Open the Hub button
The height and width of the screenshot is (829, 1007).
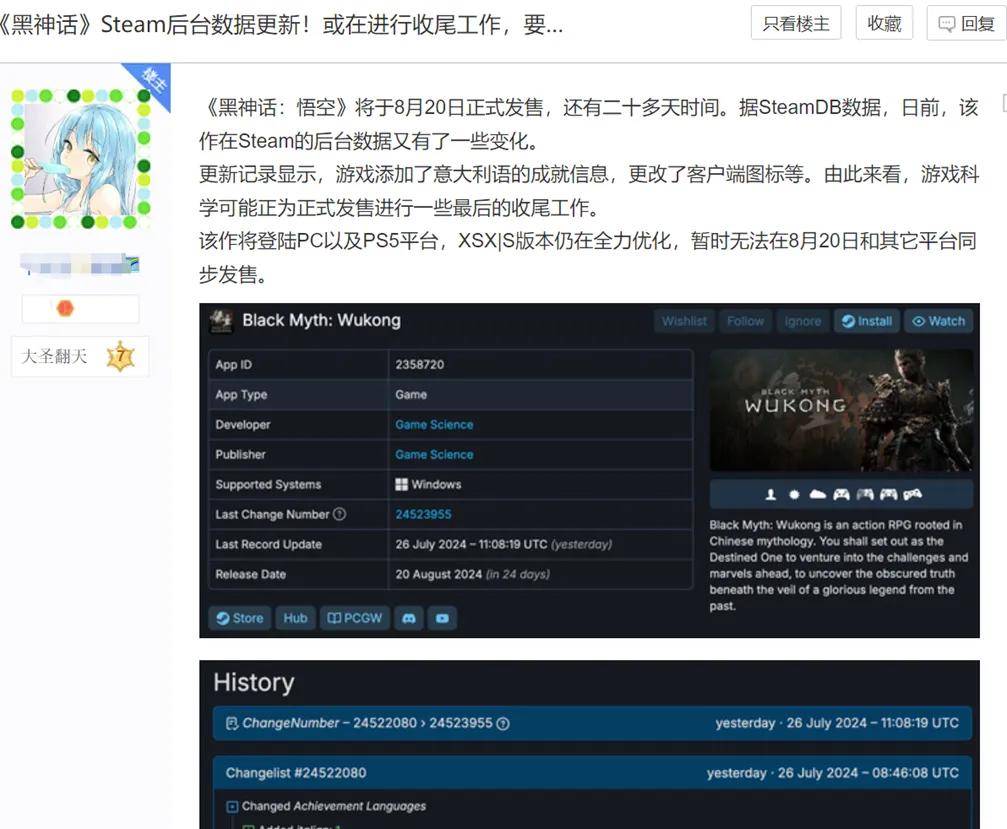[x=295, y=618]
